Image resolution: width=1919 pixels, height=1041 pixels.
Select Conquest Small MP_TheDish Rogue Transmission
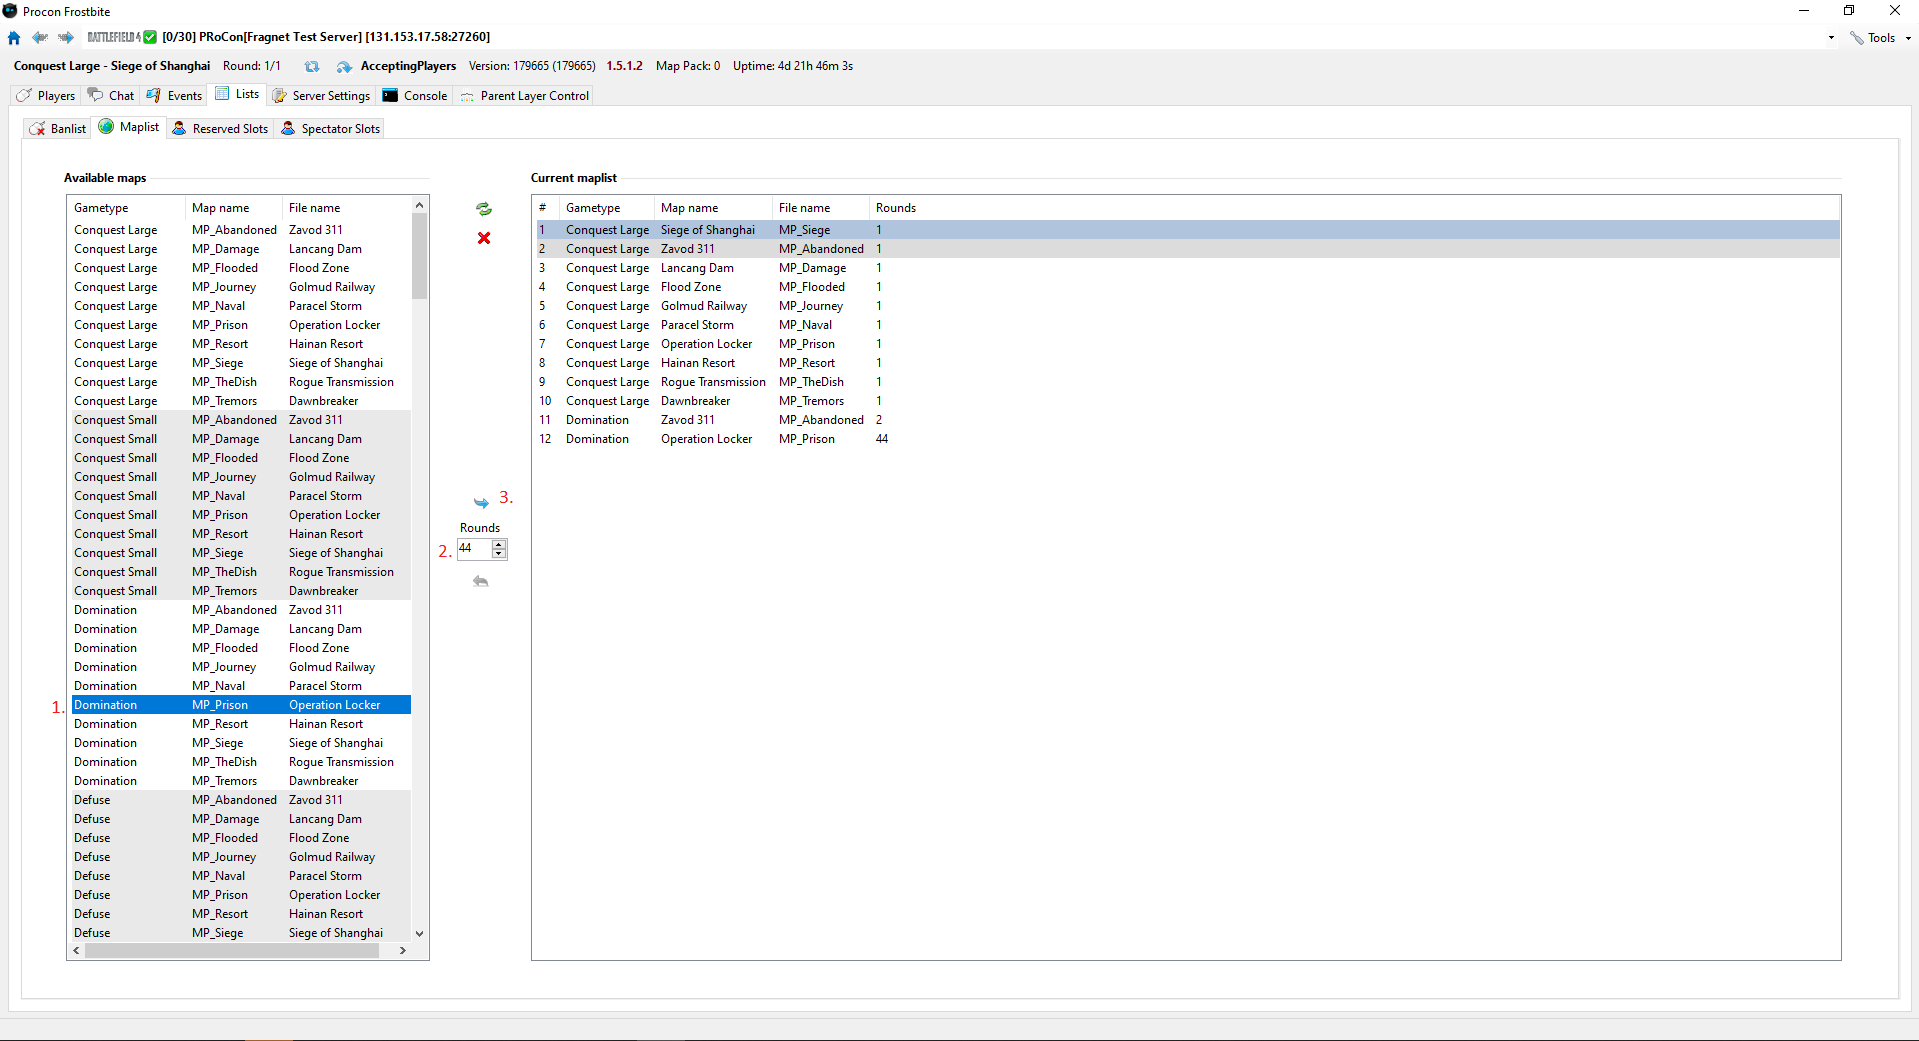point(240,572)
